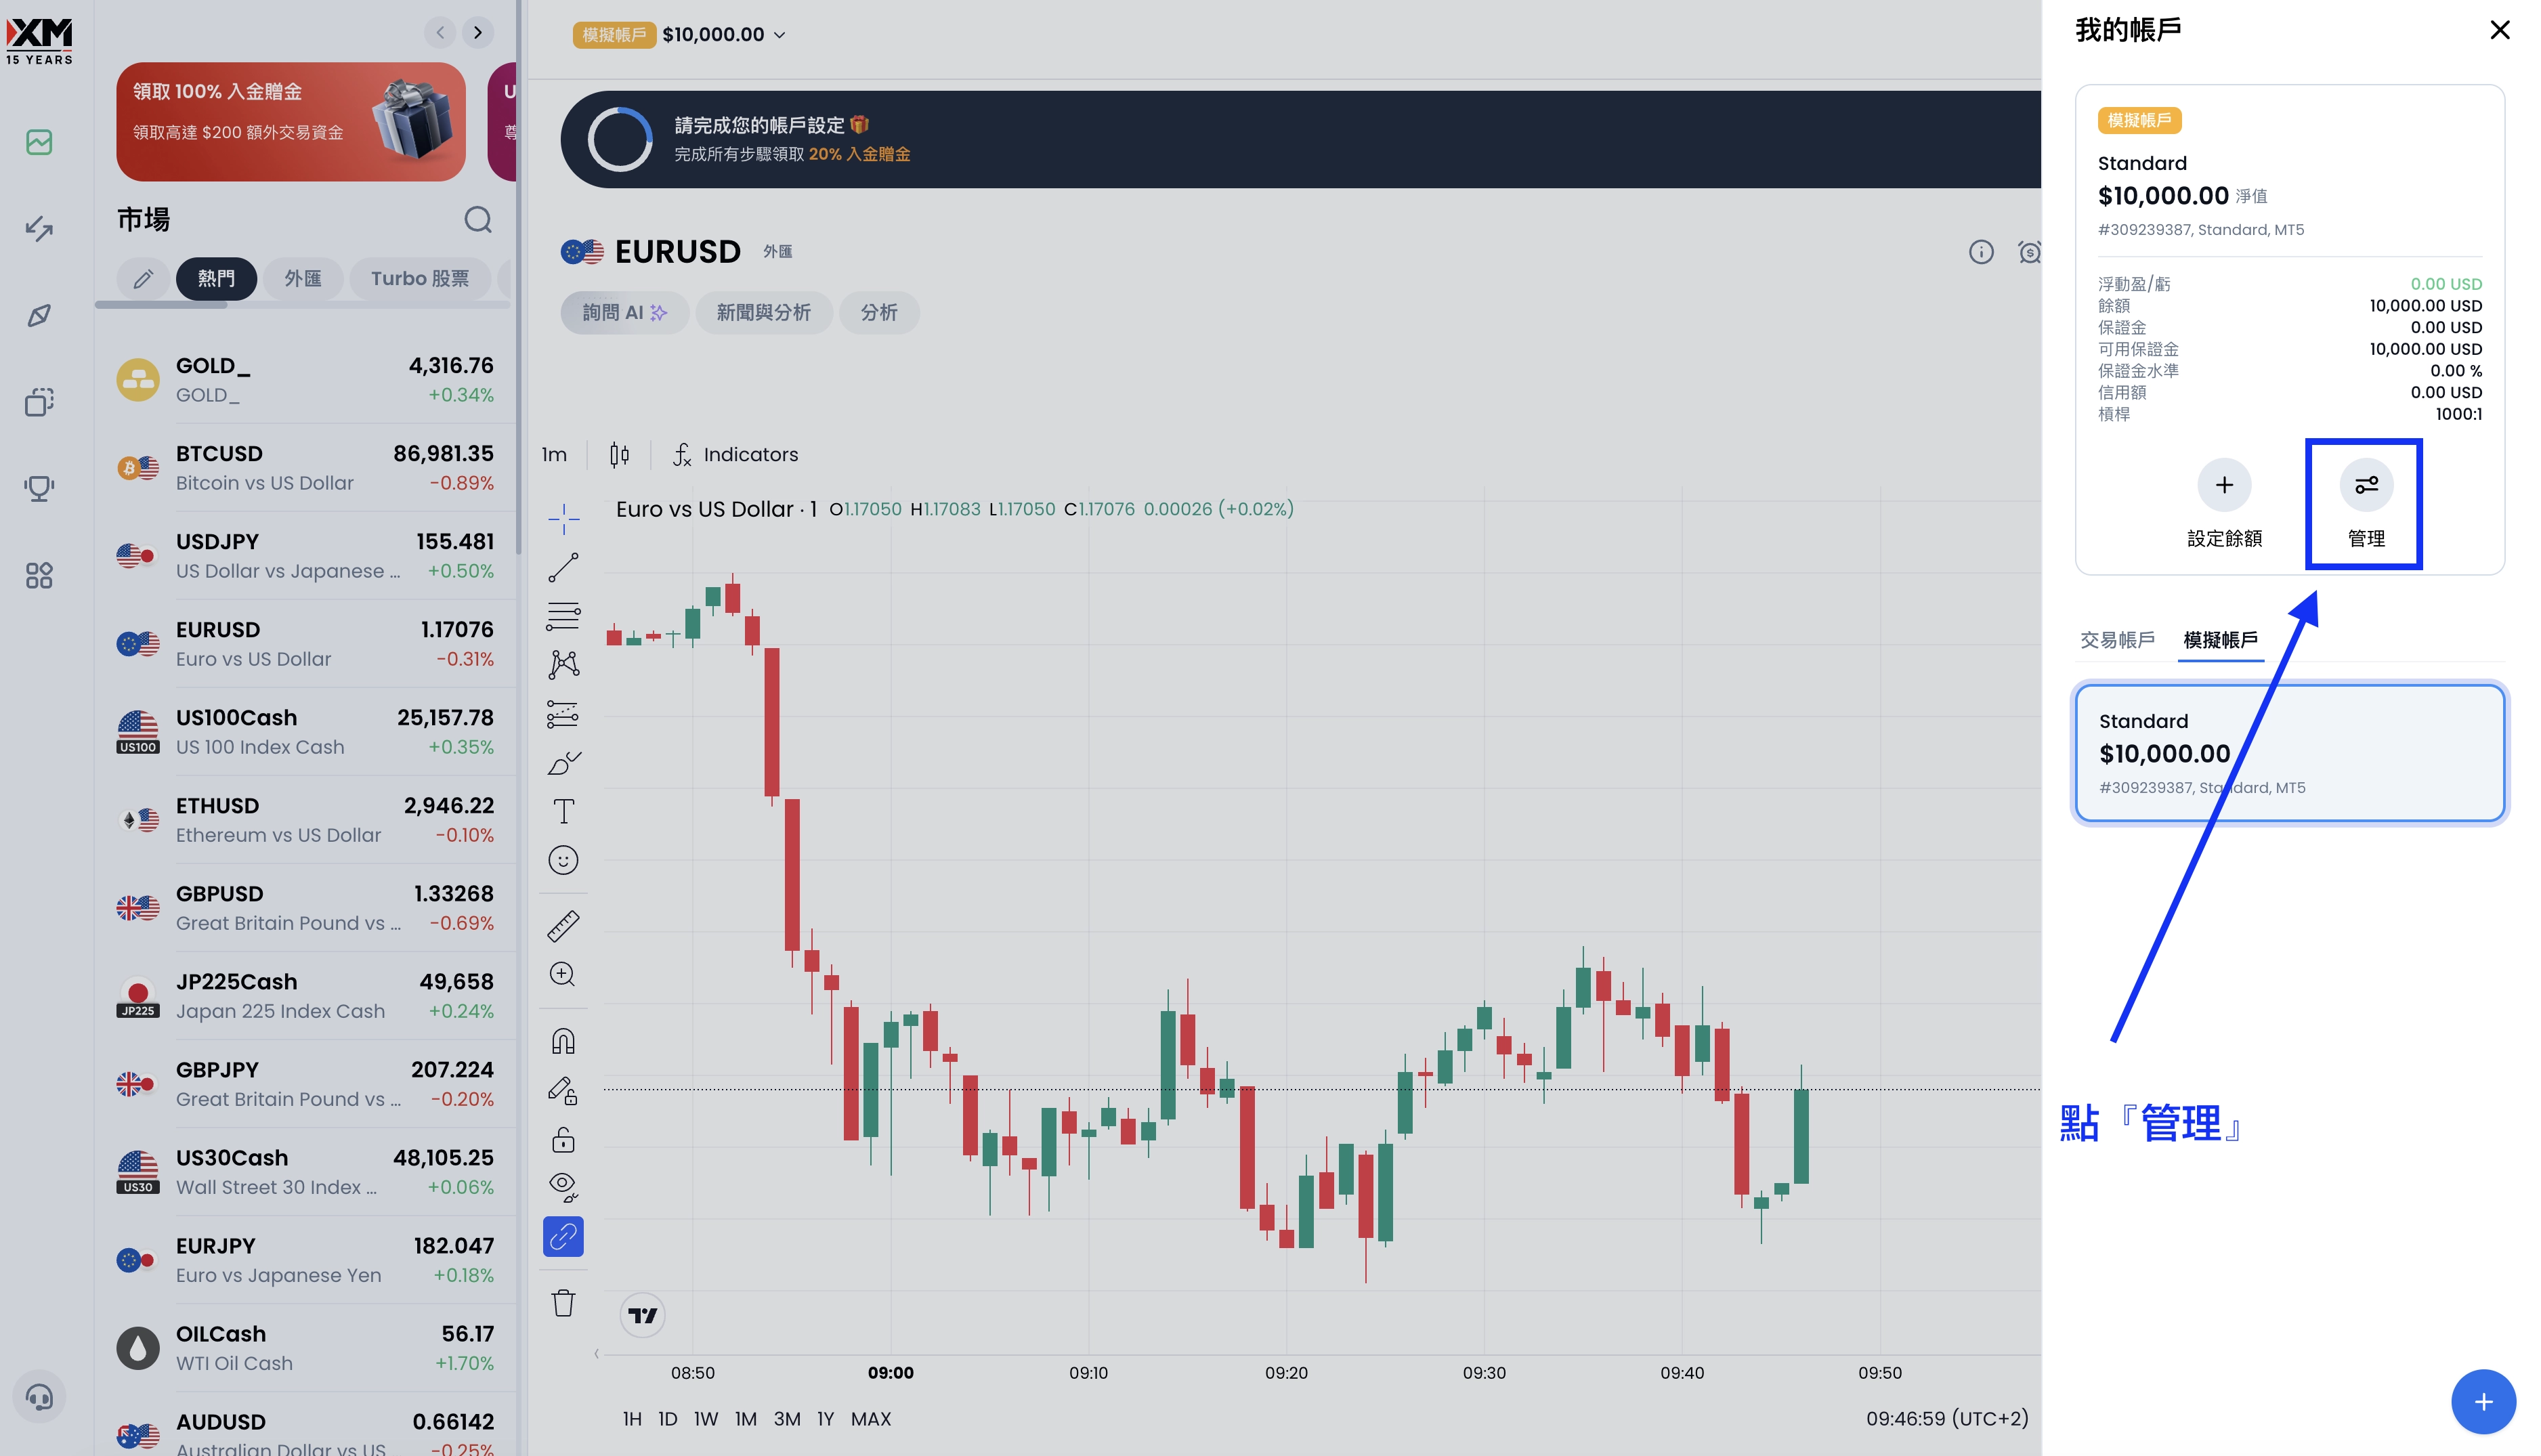The image size is (2541, 1456).
Task: Click the ruler measure tool
Action: 563,926
